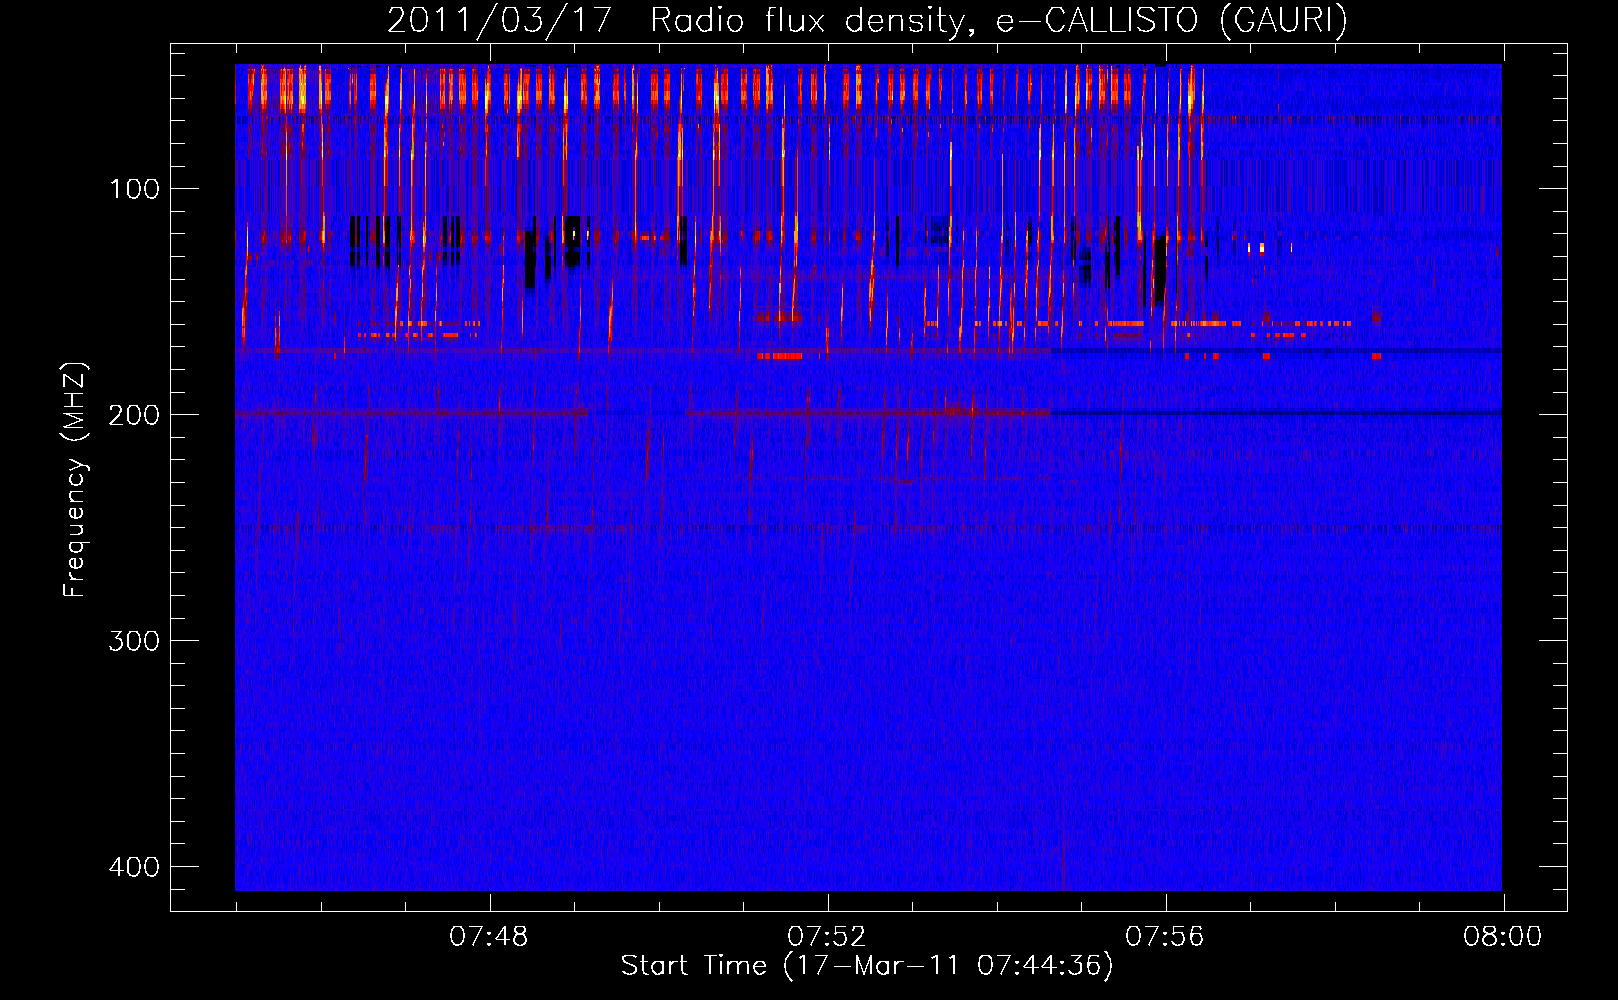Image resolution: width=1618 pixels, height=1000 pixels.
Task: Click the 'Start Time (17-Mar-11 07:44:36)' label
Action: pyautogui.click(x=867, y=966)
